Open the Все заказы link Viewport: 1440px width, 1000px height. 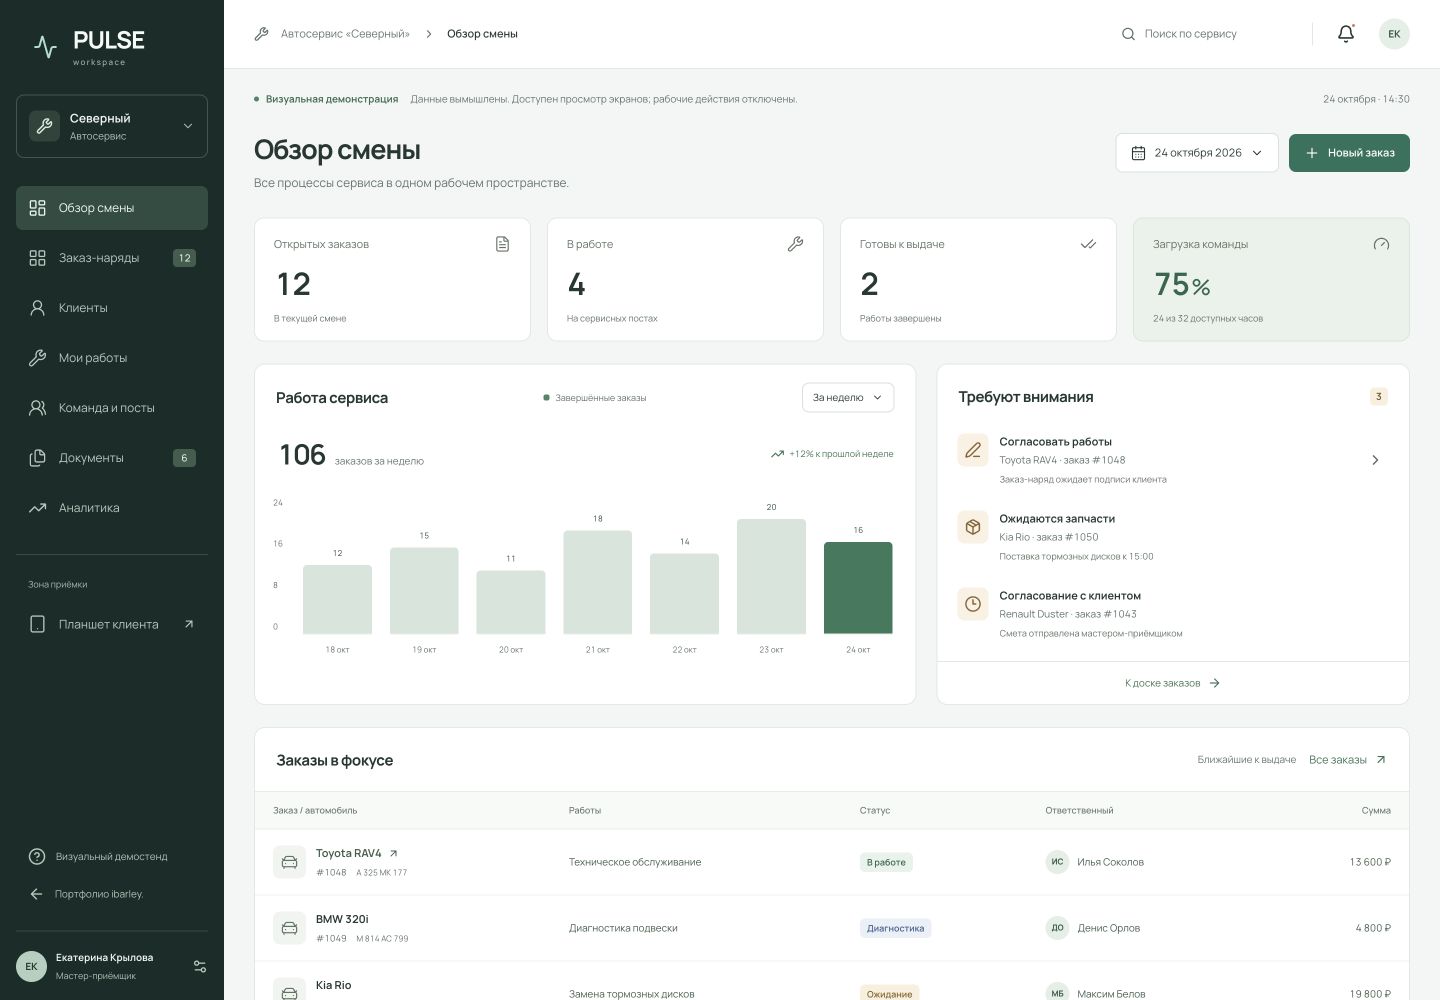point(1347,760)
